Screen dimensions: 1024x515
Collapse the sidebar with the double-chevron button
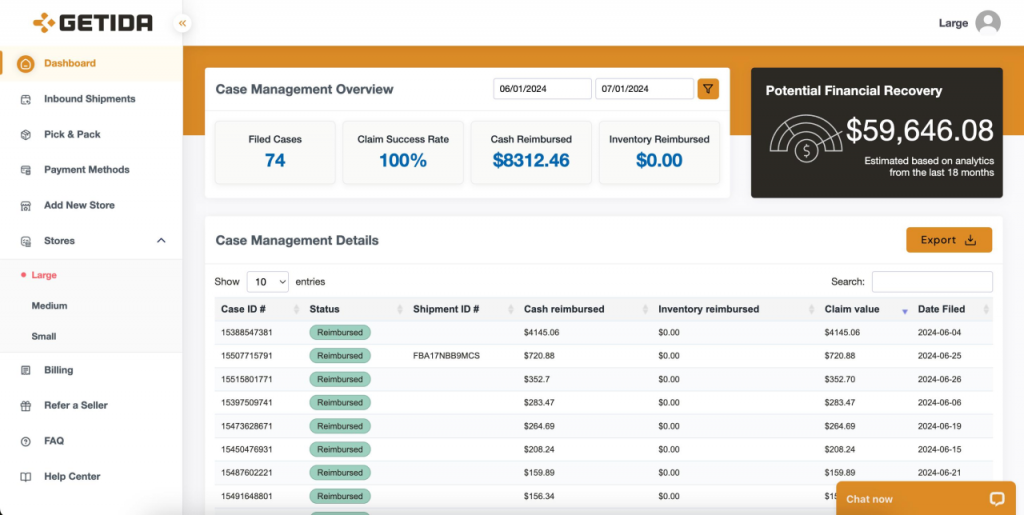(x=182, y=23)
